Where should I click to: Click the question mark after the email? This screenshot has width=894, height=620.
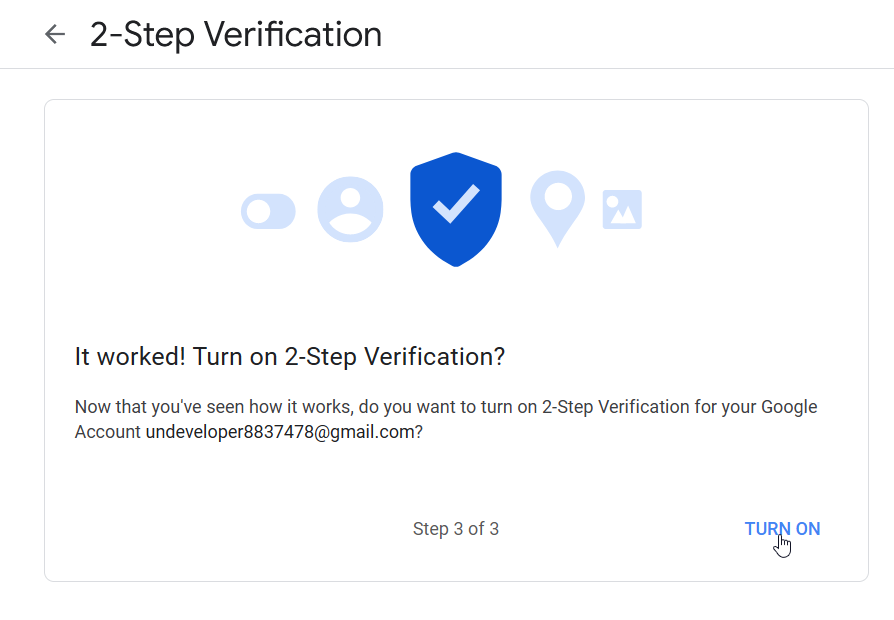coord(418,432)
